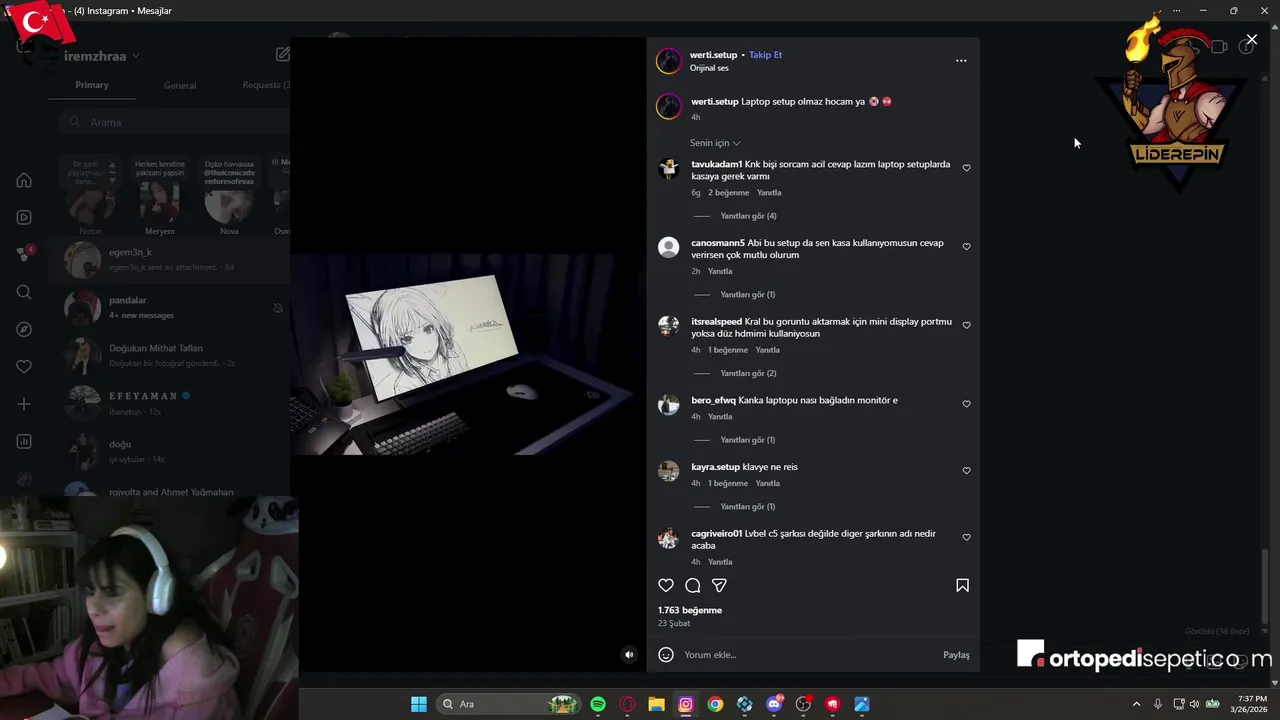Like itsrealspeed's comment
The image size is (1280, 720).
(966, 326)
